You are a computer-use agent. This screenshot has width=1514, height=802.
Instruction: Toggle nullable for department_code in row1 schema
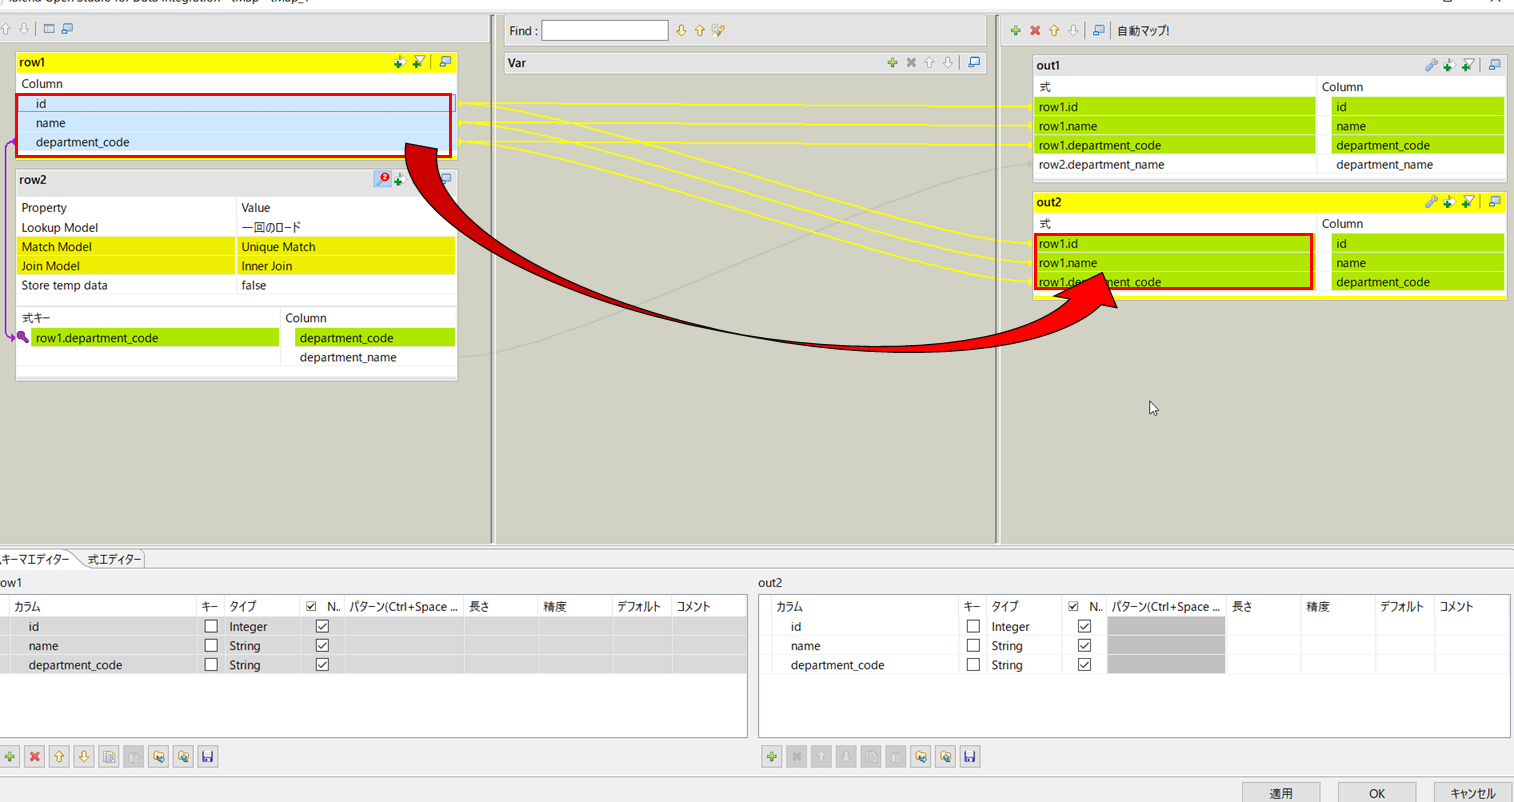[x=322, y=664]
